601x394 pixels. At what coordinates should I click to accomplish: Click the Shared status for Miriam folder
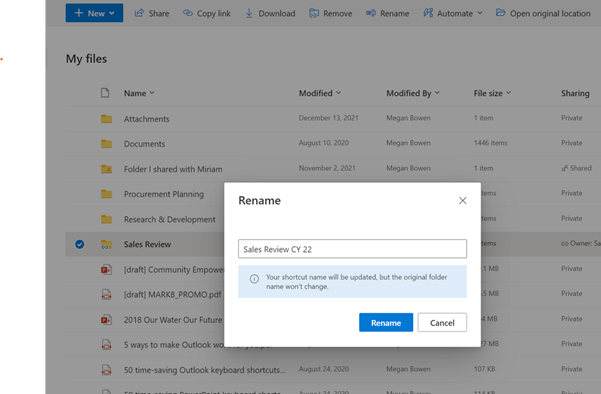tap(576, 168)
